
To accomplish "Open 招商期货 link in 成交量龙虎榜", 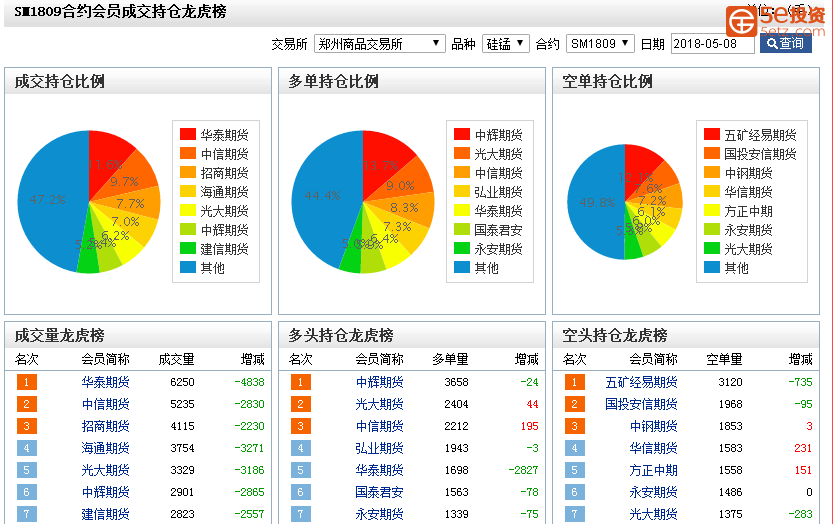I will coord(105,426).
